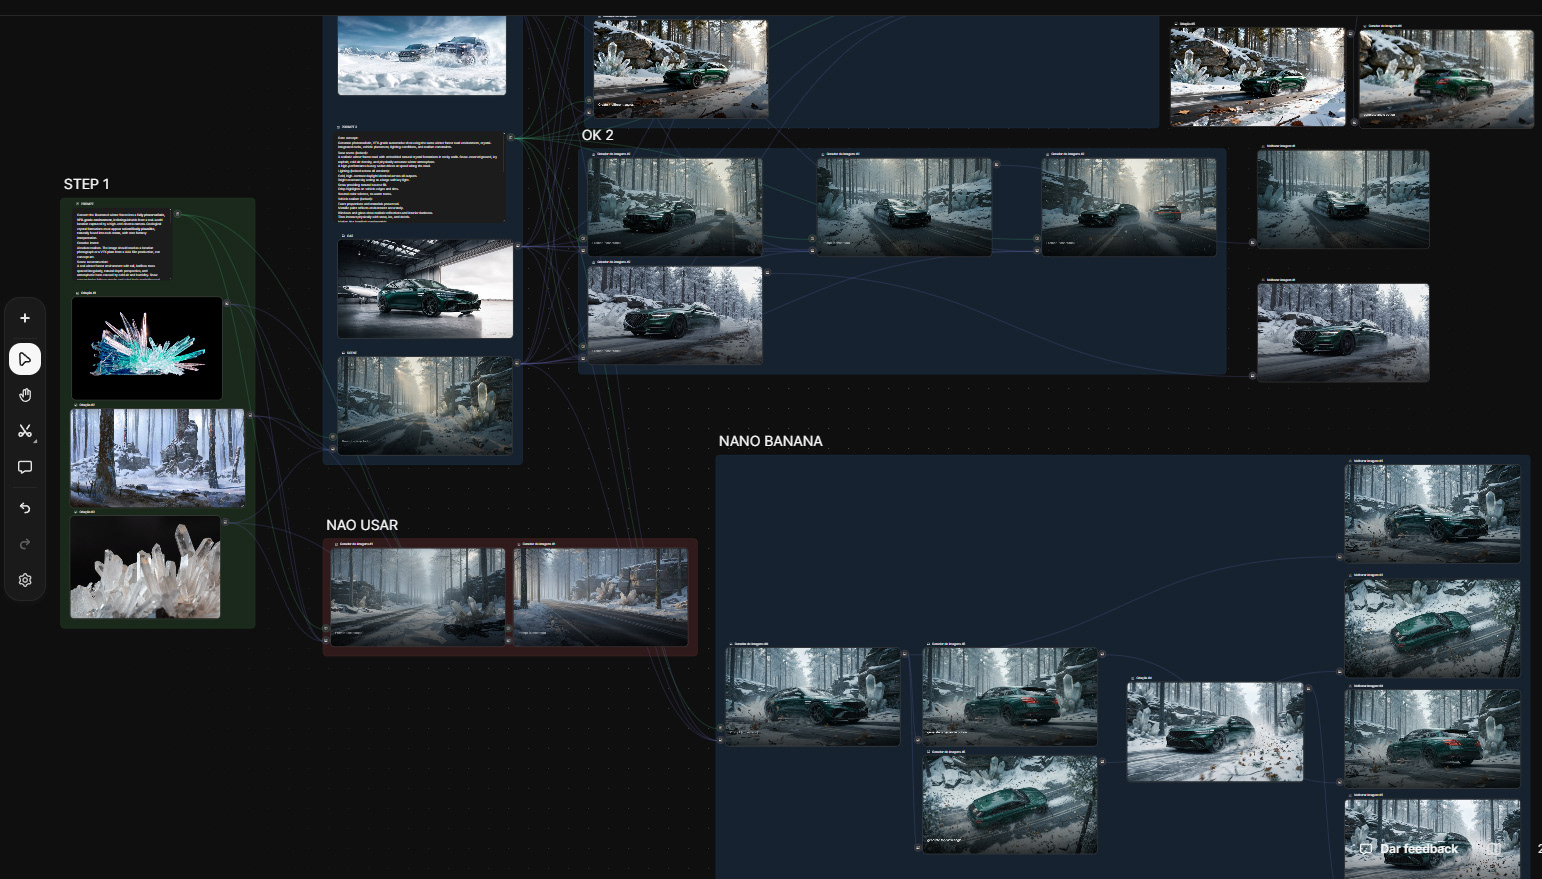Open the prompt text node in STEP 1
1542x879 pixels.
coord(123,242)
